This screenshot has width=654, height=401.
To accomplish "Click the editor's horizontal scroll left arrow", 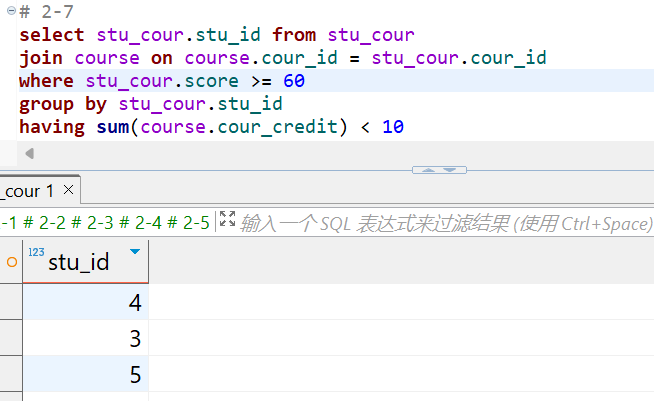I will (30, 154).
